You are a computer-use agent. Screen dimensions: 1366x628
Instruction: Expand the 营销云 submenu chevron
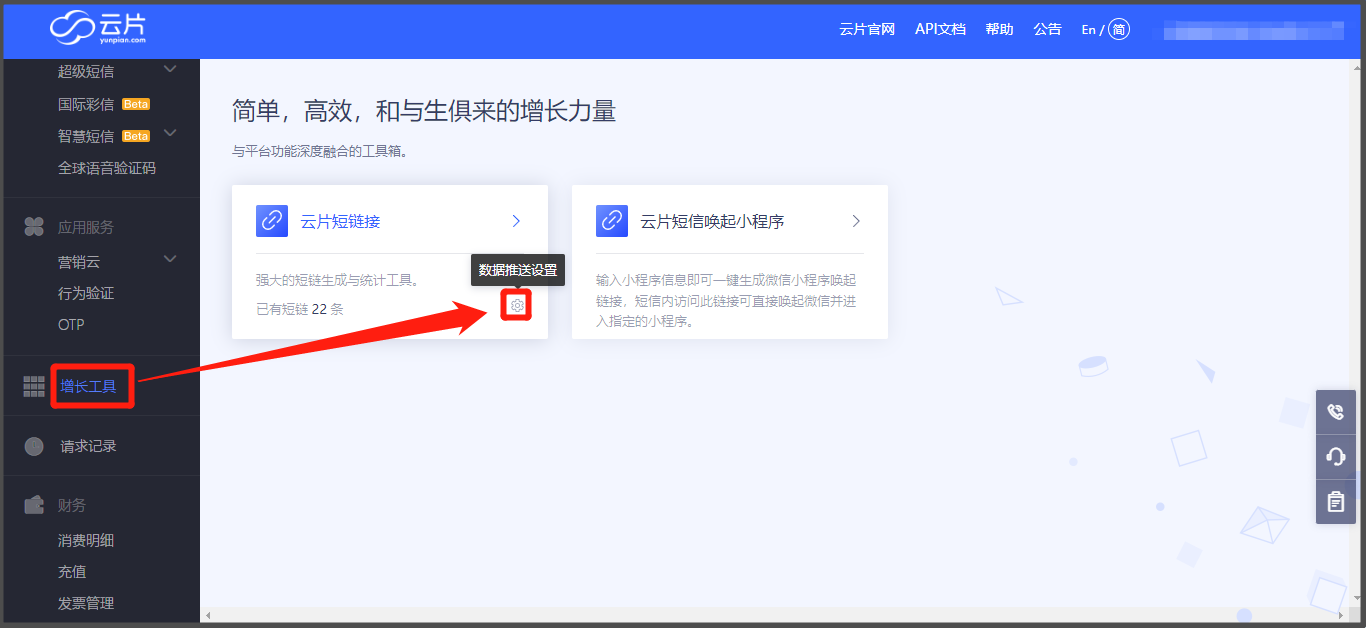pyautogui.click(x=170, y=259)
